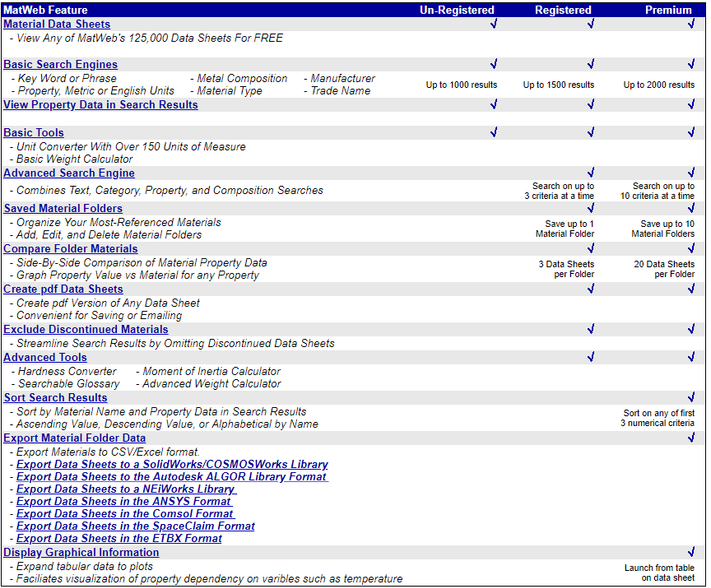This screenshot has width=711, height=588.
Task: Click 'Export Materials to CSV/Excel format' line
Action: click(105, 452)
